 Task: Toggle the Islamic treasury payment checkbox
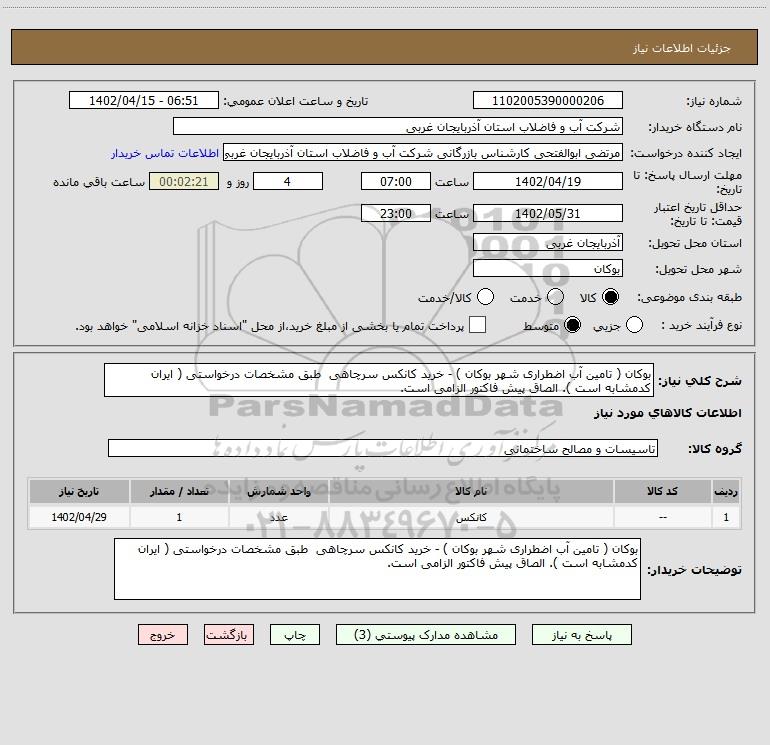click(477, 325)
